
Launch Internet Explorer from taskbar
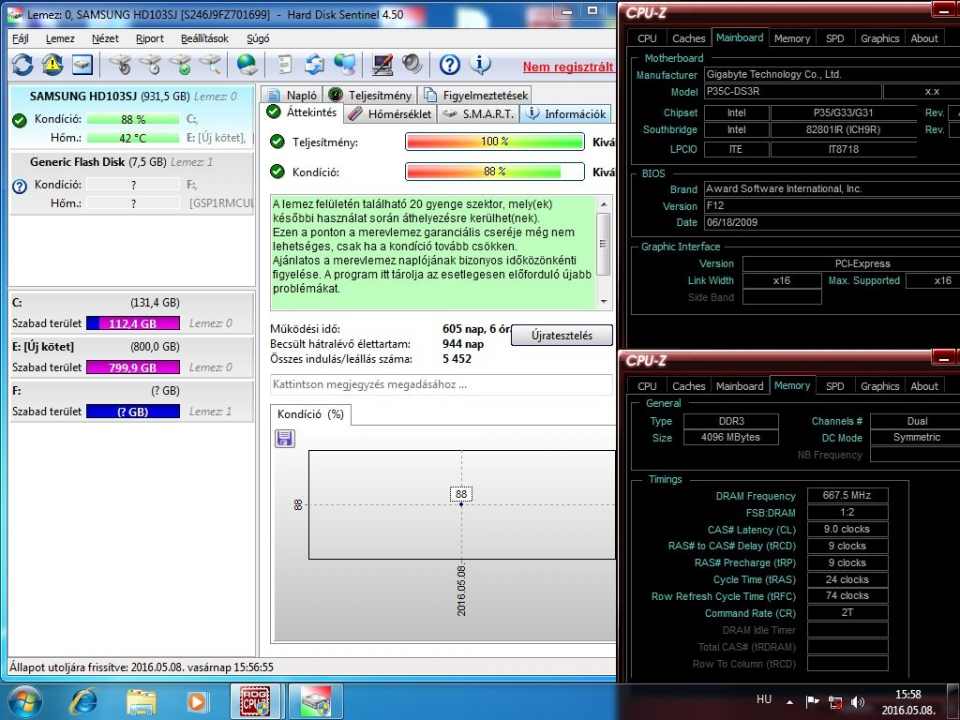coord(83,702)
